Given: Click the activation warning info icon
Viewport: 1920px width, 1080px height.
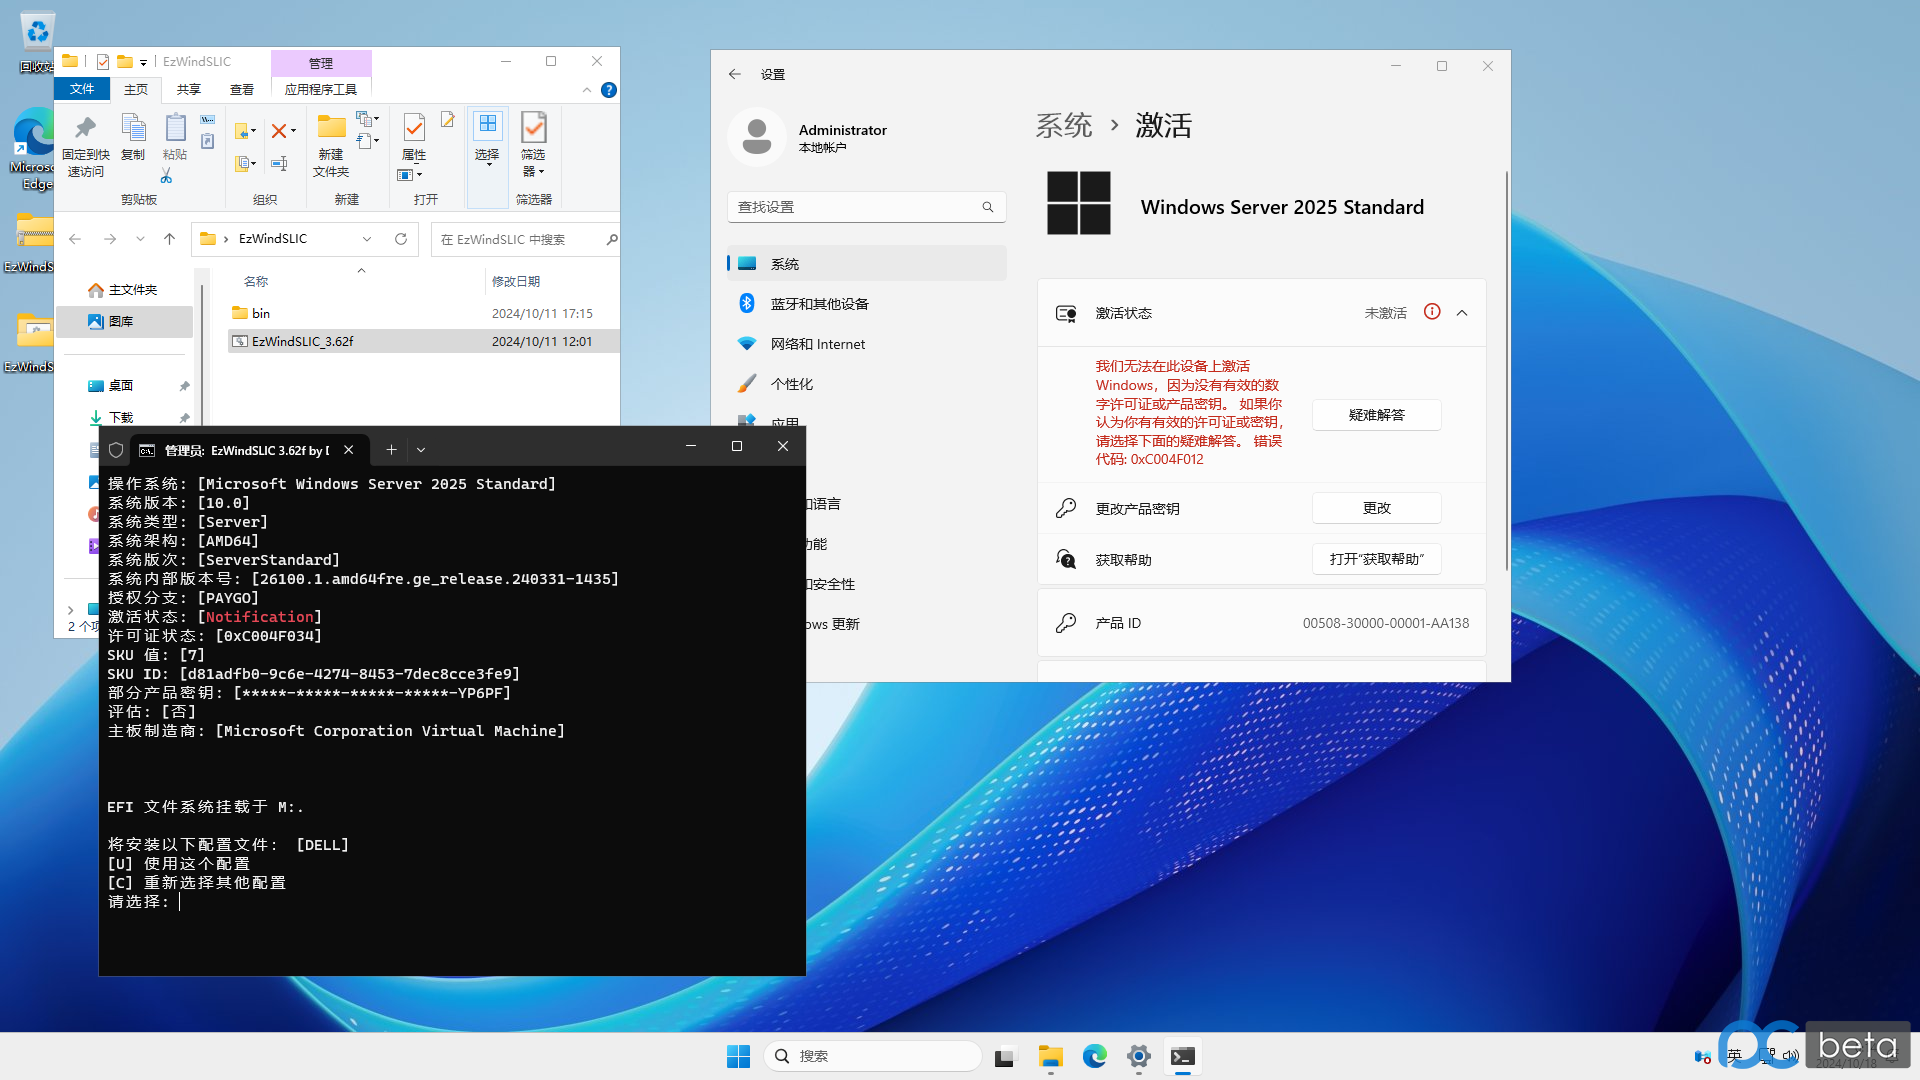Looking at the screenshot, I should click(x=1432, y=312).
